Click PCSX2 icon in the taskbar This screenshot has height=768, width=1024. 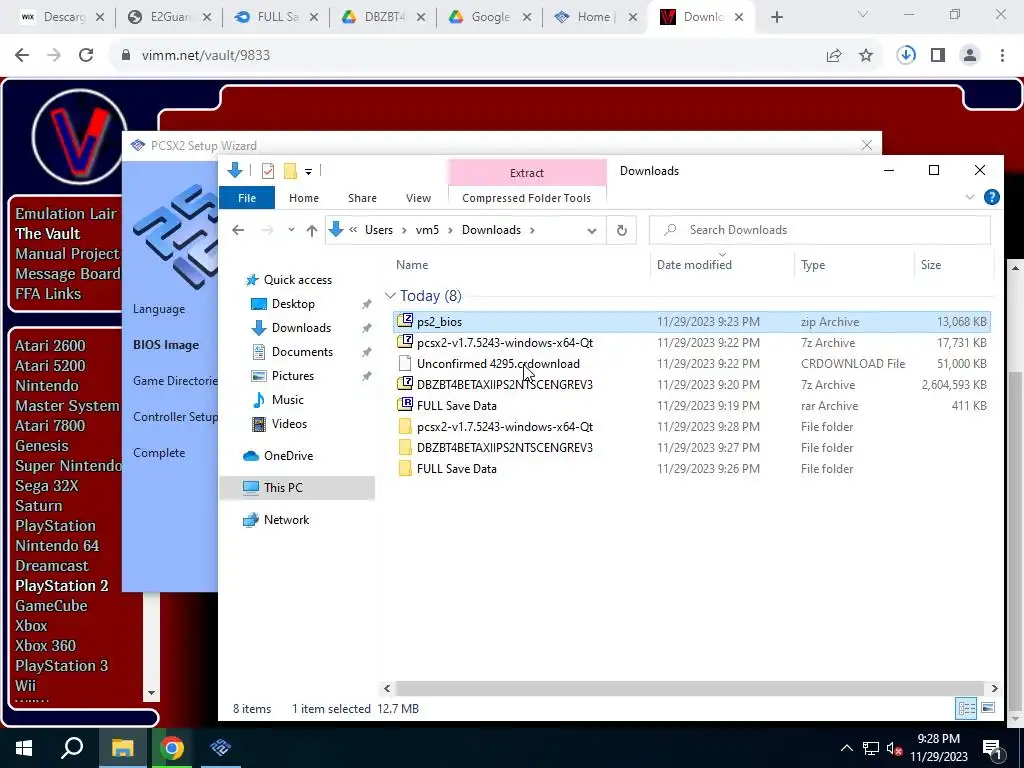click(220, 748)
